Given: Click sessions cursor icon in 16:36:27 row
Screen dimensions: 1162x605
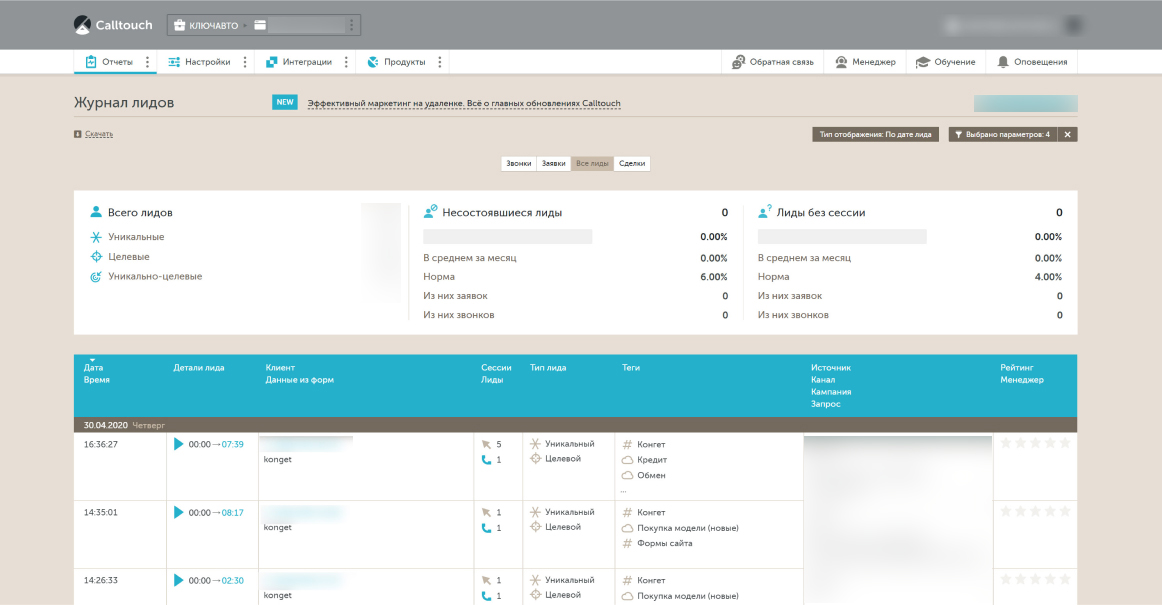Looking at the screenshot, I should pos(486,444).
